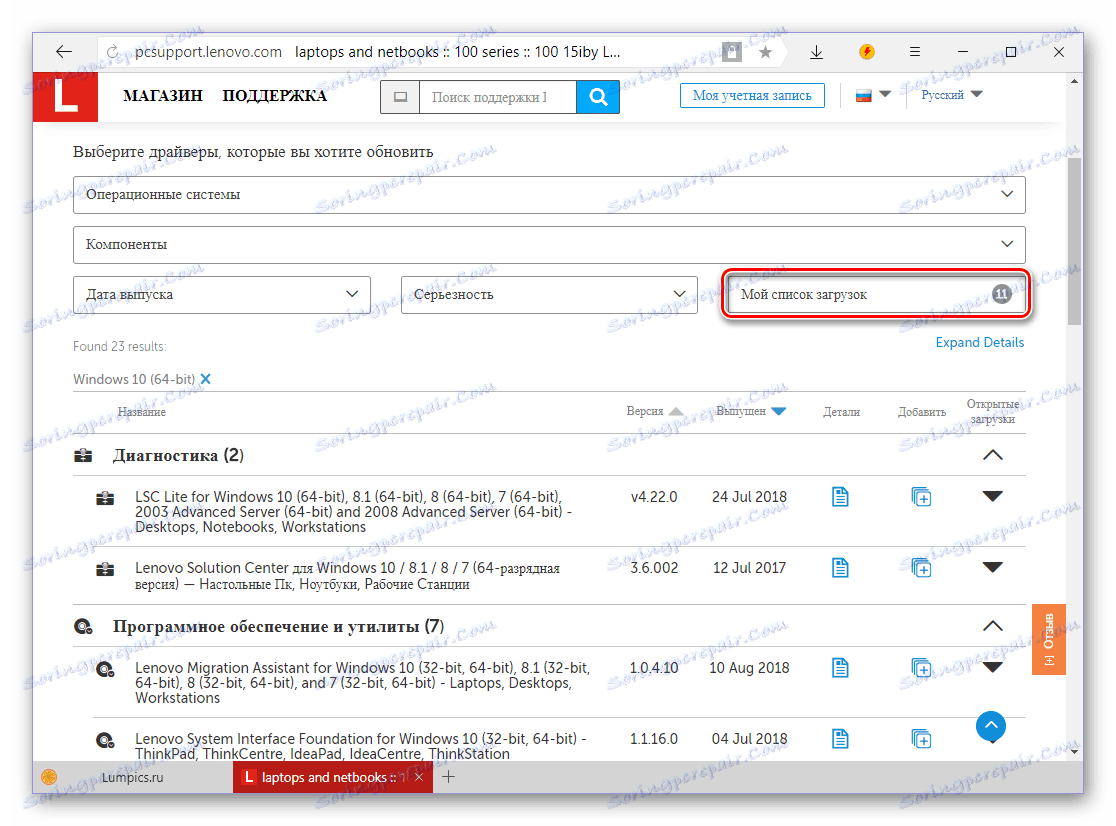Open the Русский language dropdown
Image resolution: width=1116 pixels, height=826 pixels.
[x=951, y=95]
